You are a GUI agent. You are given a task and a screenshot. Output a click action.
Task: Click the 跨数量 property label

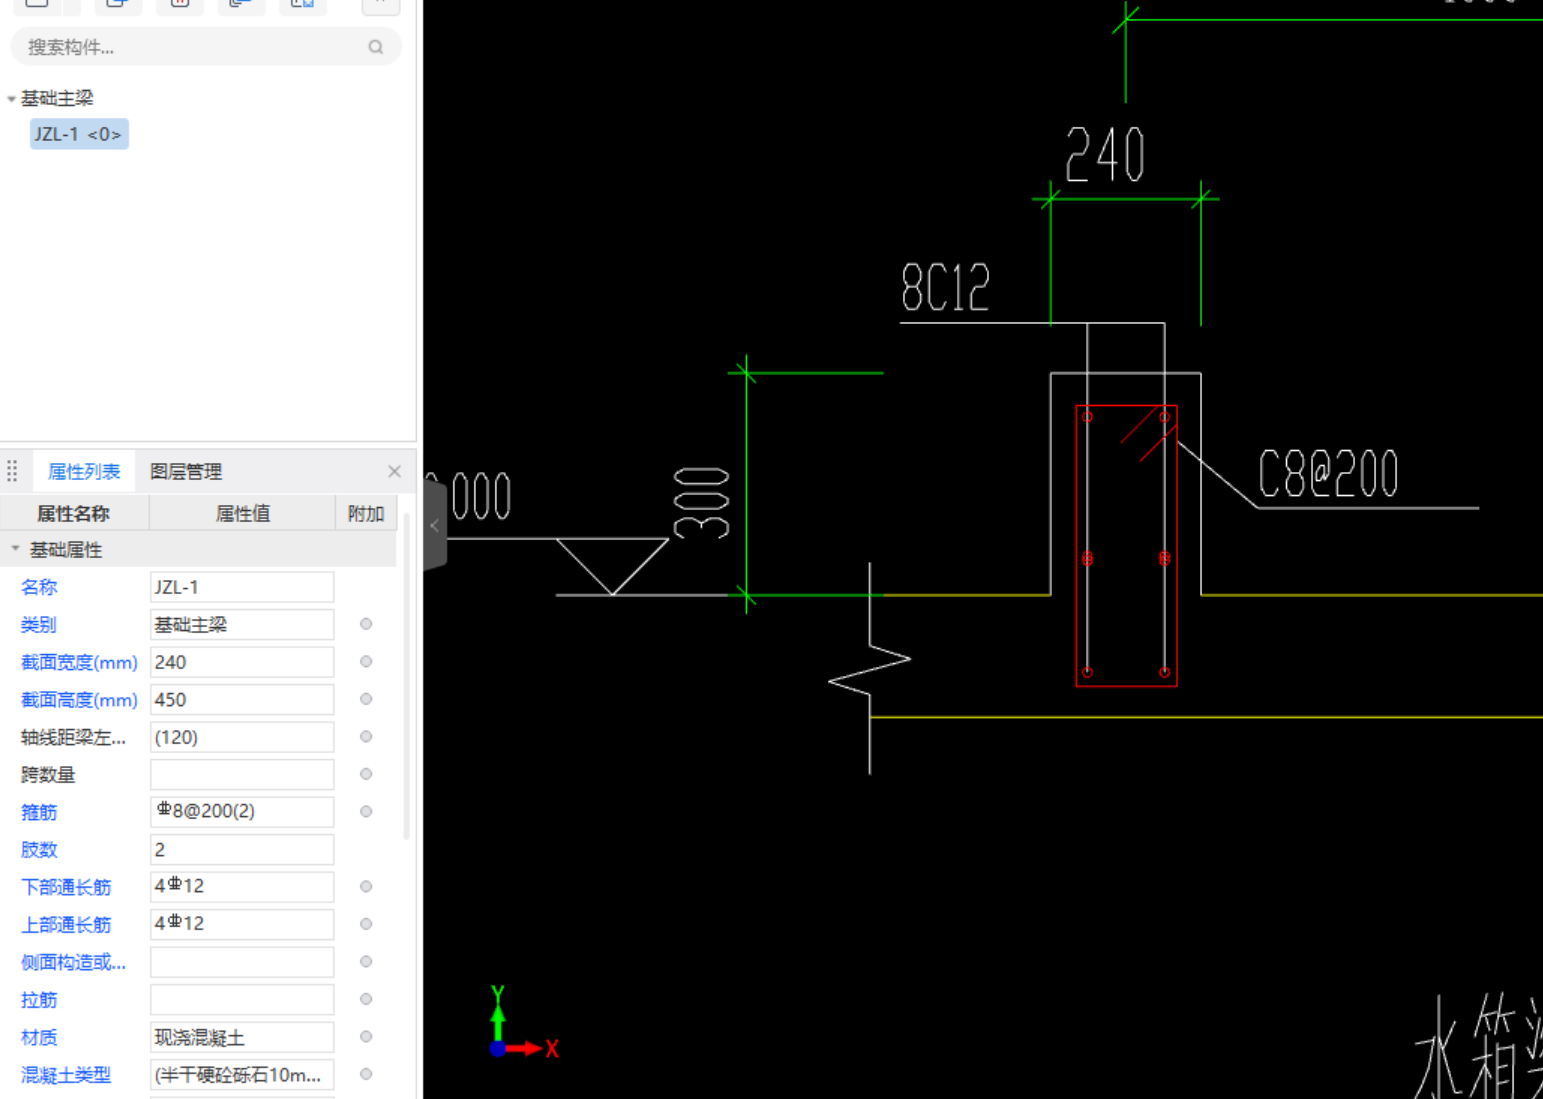(x=48, y=775)
